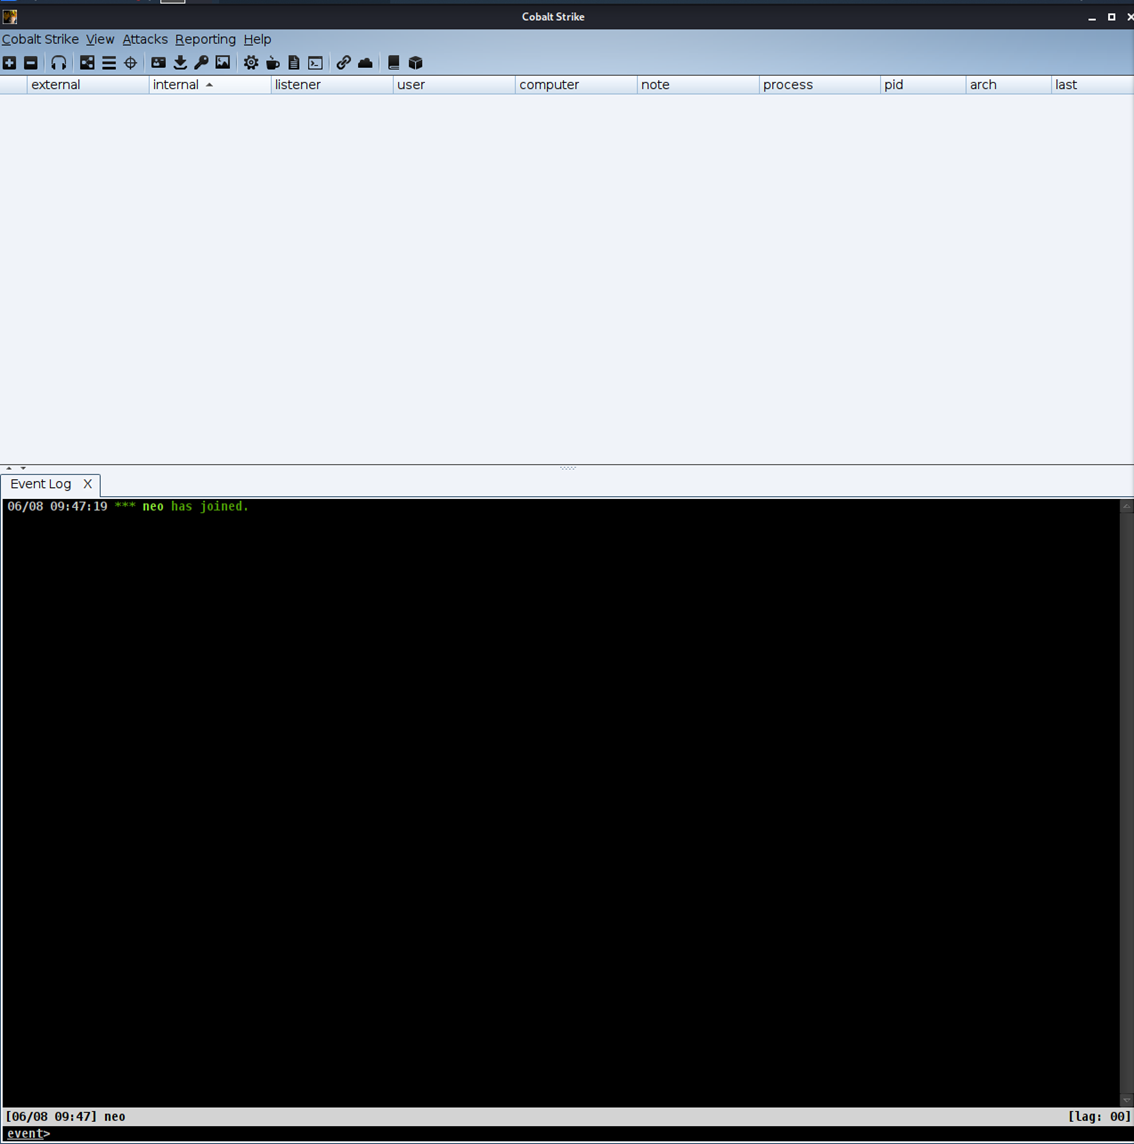Switch to the pivot graph view icon

(87, 63)
